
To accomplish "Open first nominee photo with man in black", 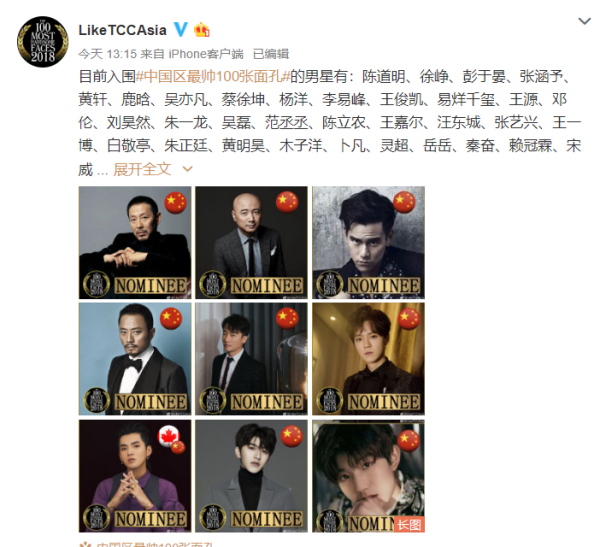I will 135,242.
